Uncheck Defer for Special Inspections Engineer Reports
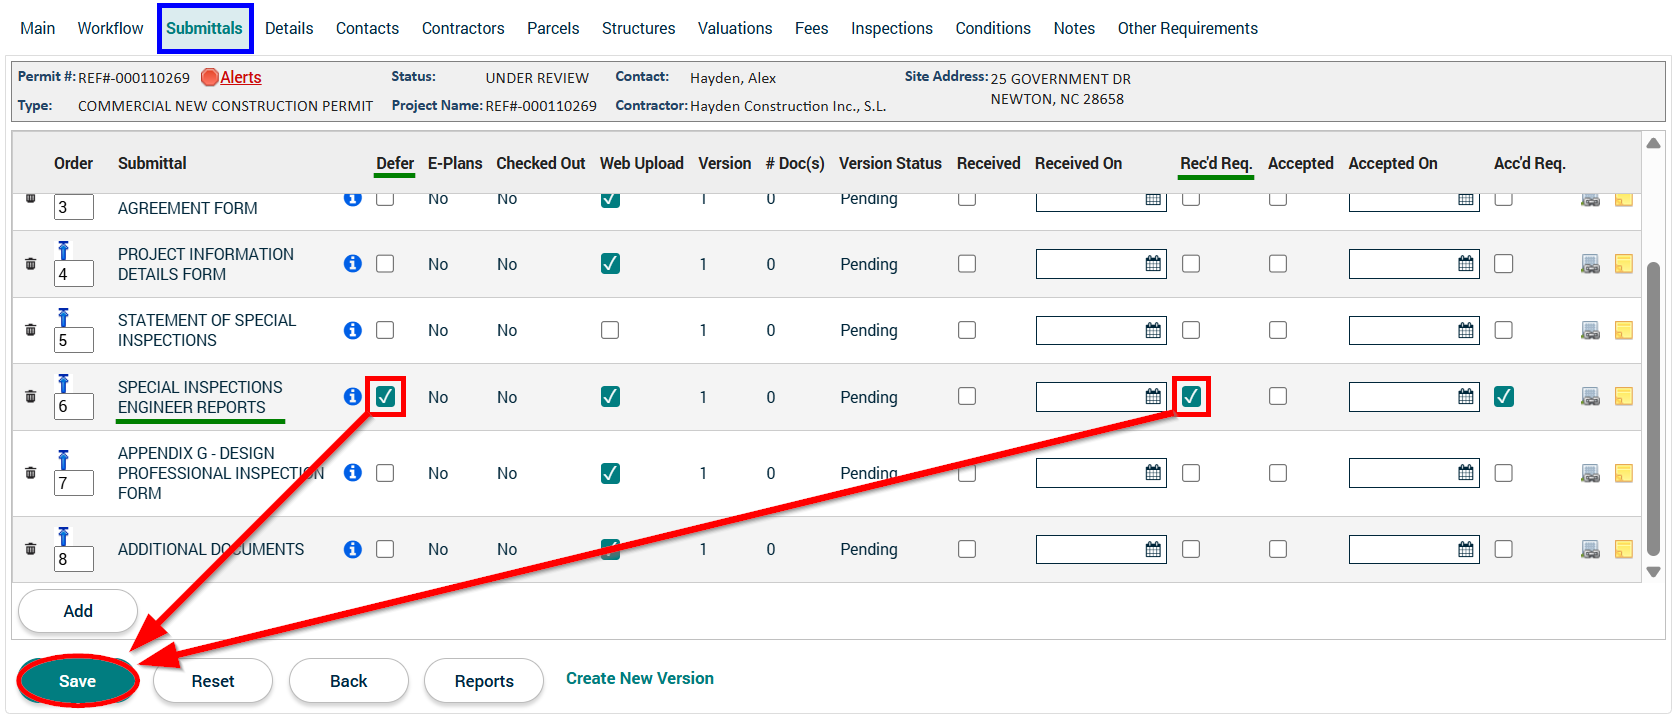Image resolution: width=1674 pixels, height=716 pixels. [386, 397]
